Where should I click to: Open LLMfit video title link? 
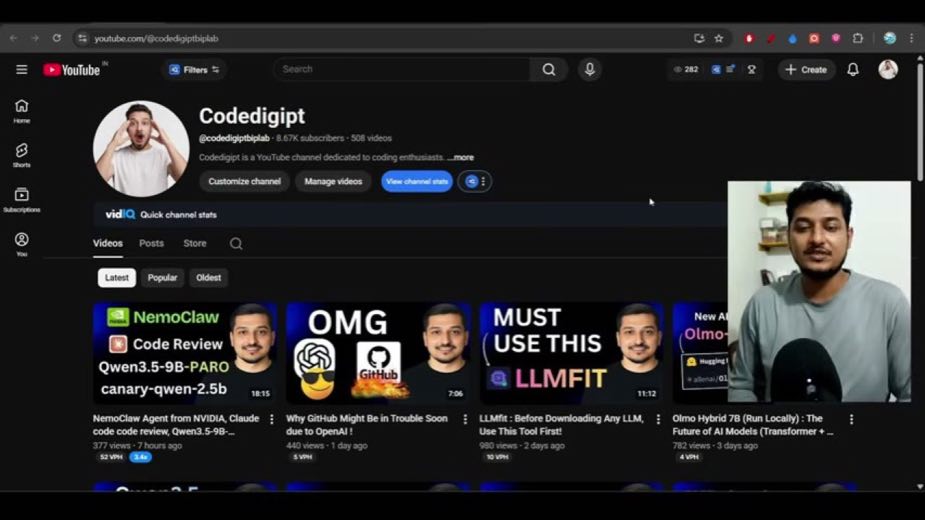click(561, 425)
